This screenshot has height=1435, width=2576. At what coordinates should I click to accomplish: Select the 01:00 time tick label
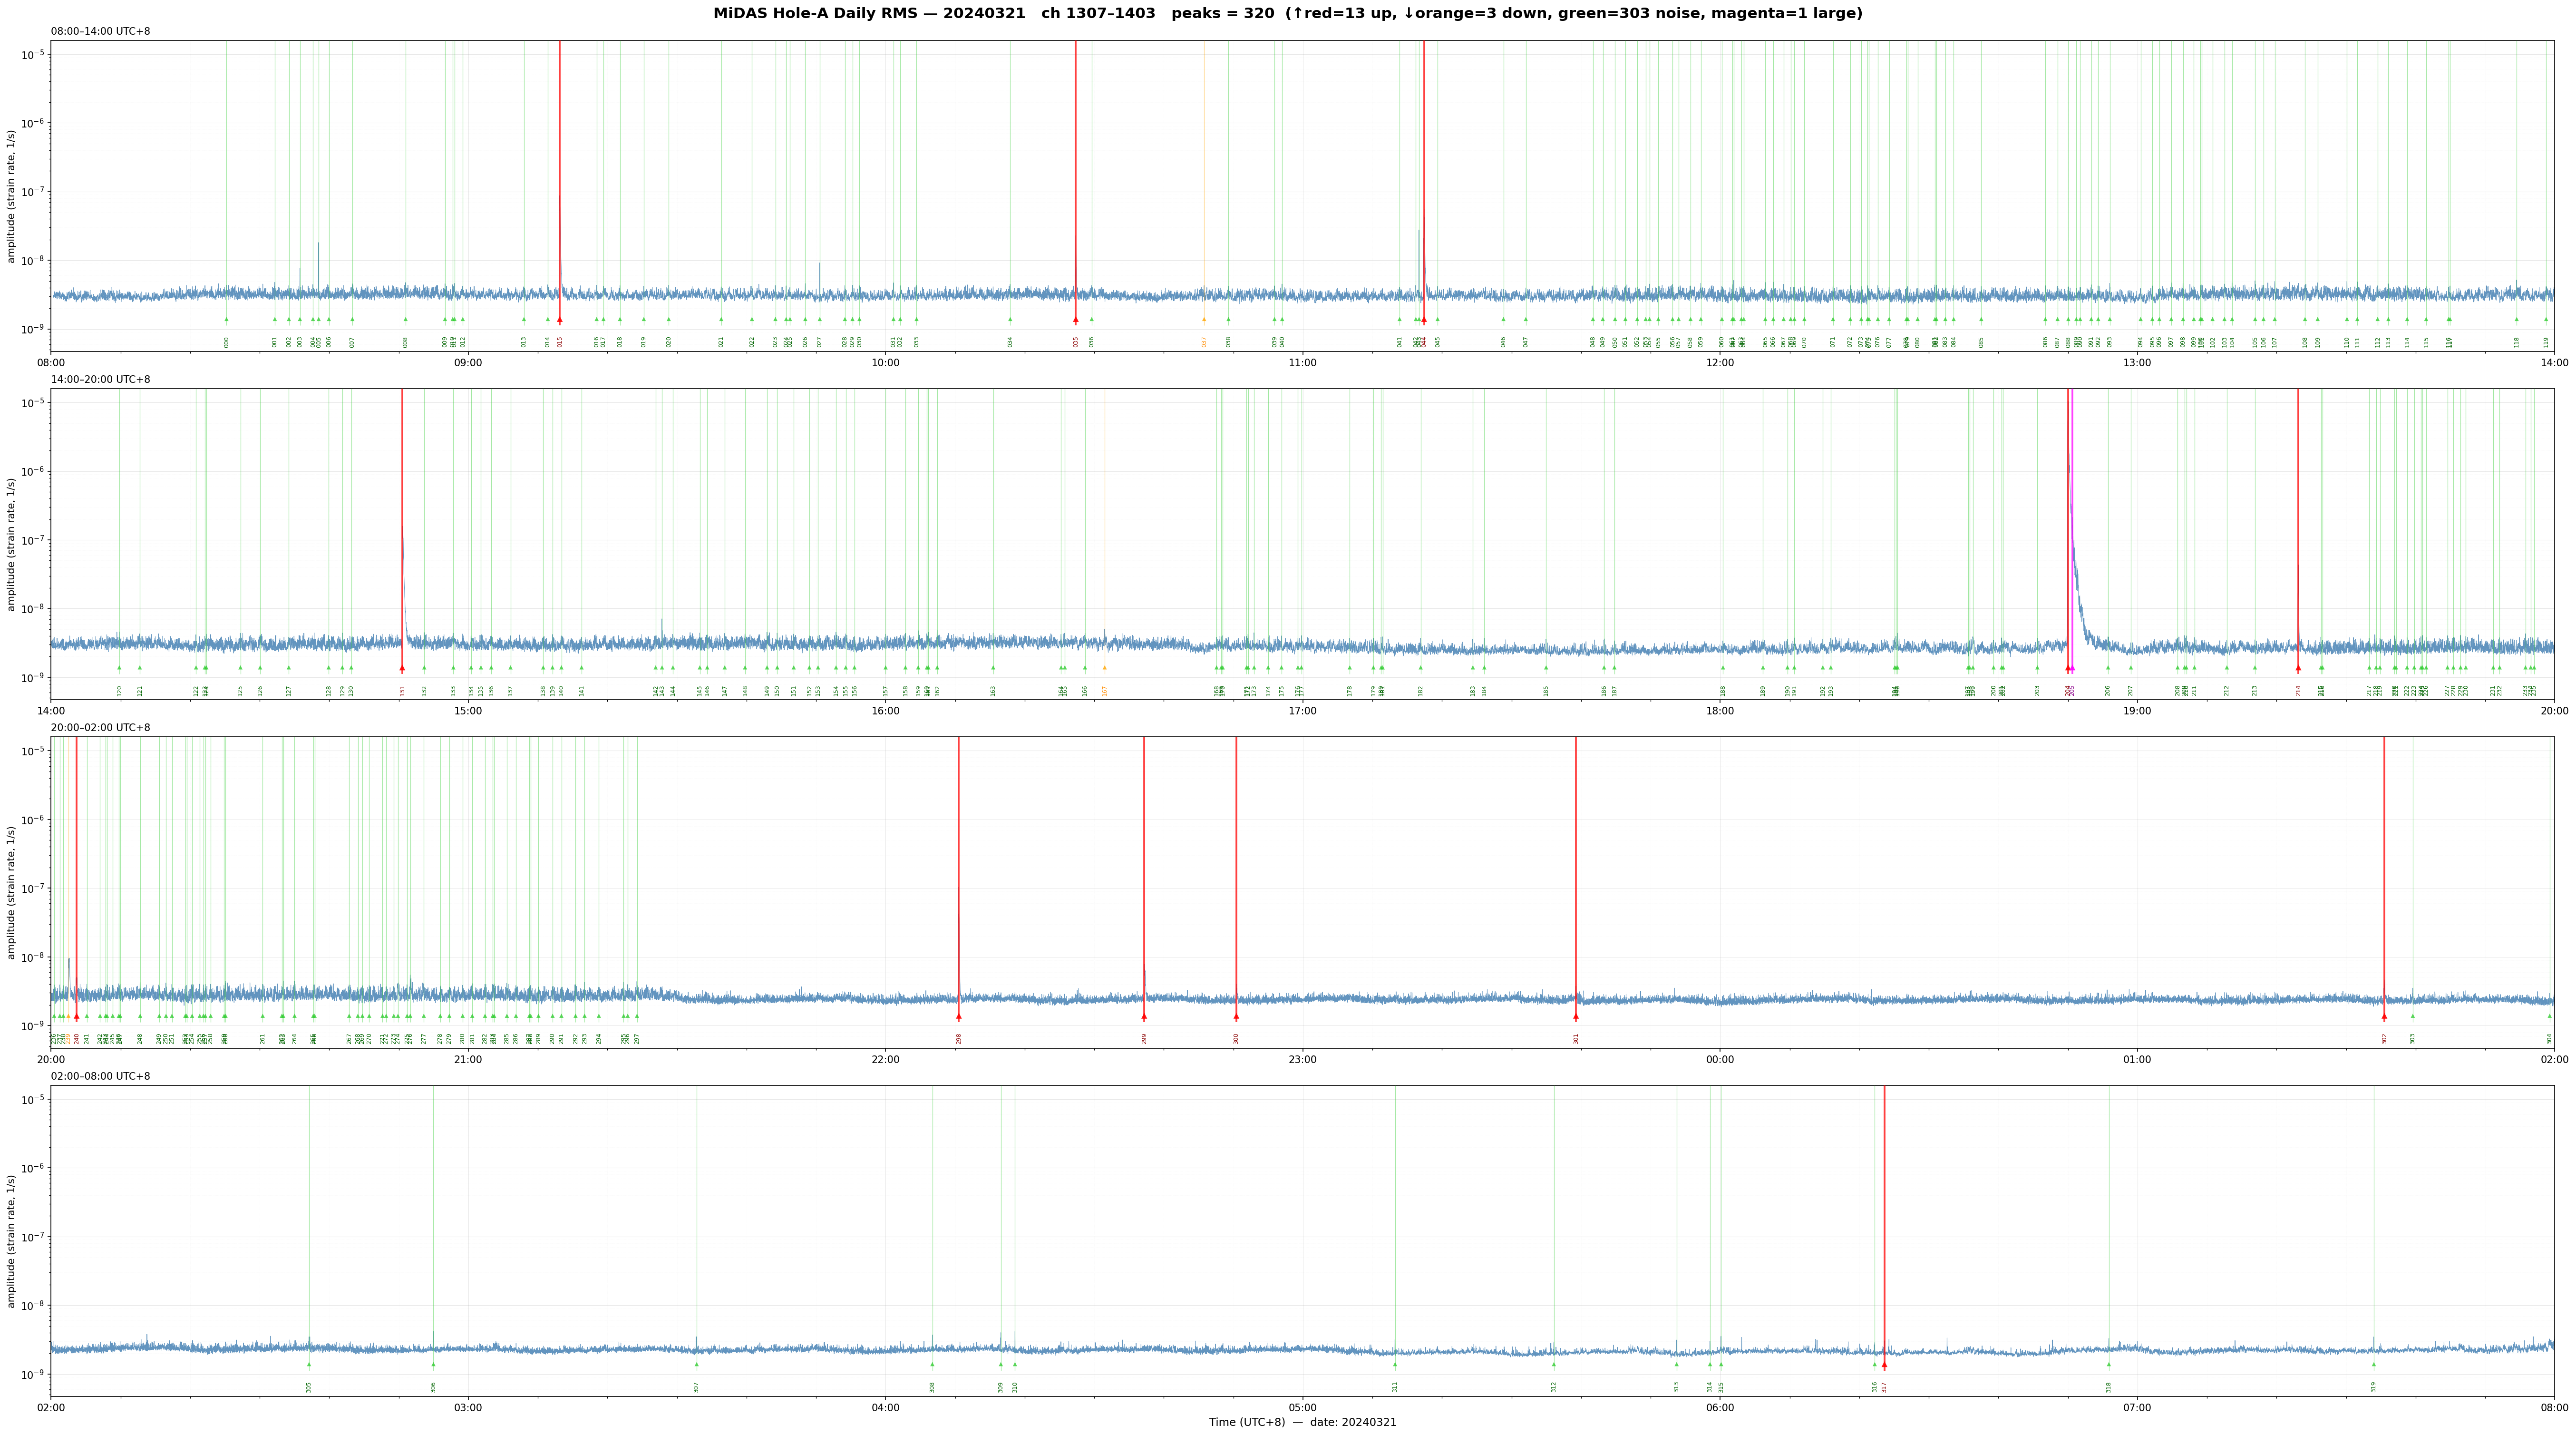click(x=2137, y=1059)
